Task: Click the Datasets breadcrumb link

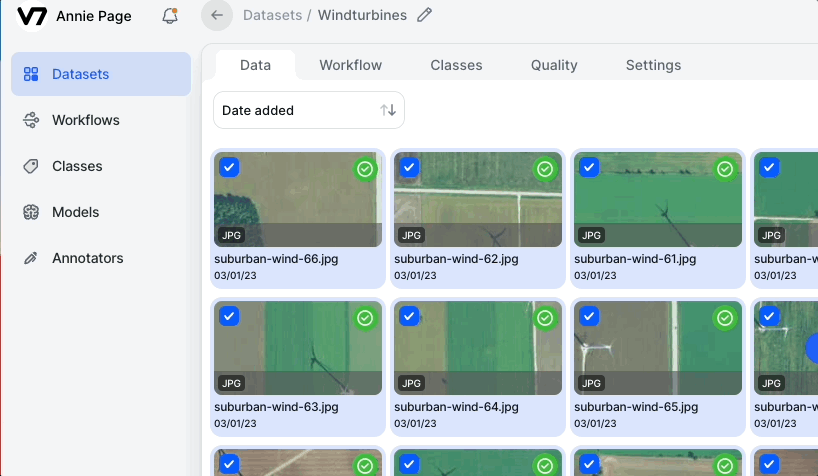Action: 272,15
